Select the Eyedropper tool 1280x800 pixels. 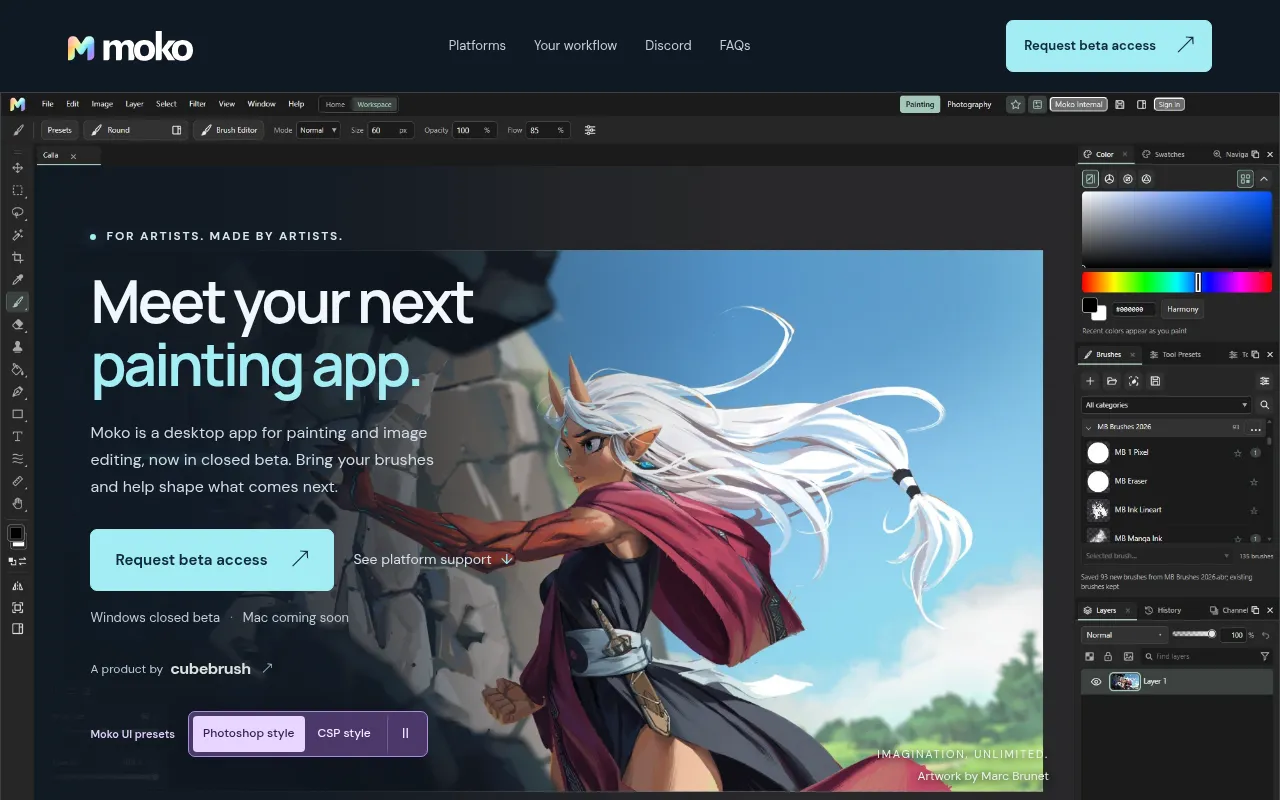(17, 280)
